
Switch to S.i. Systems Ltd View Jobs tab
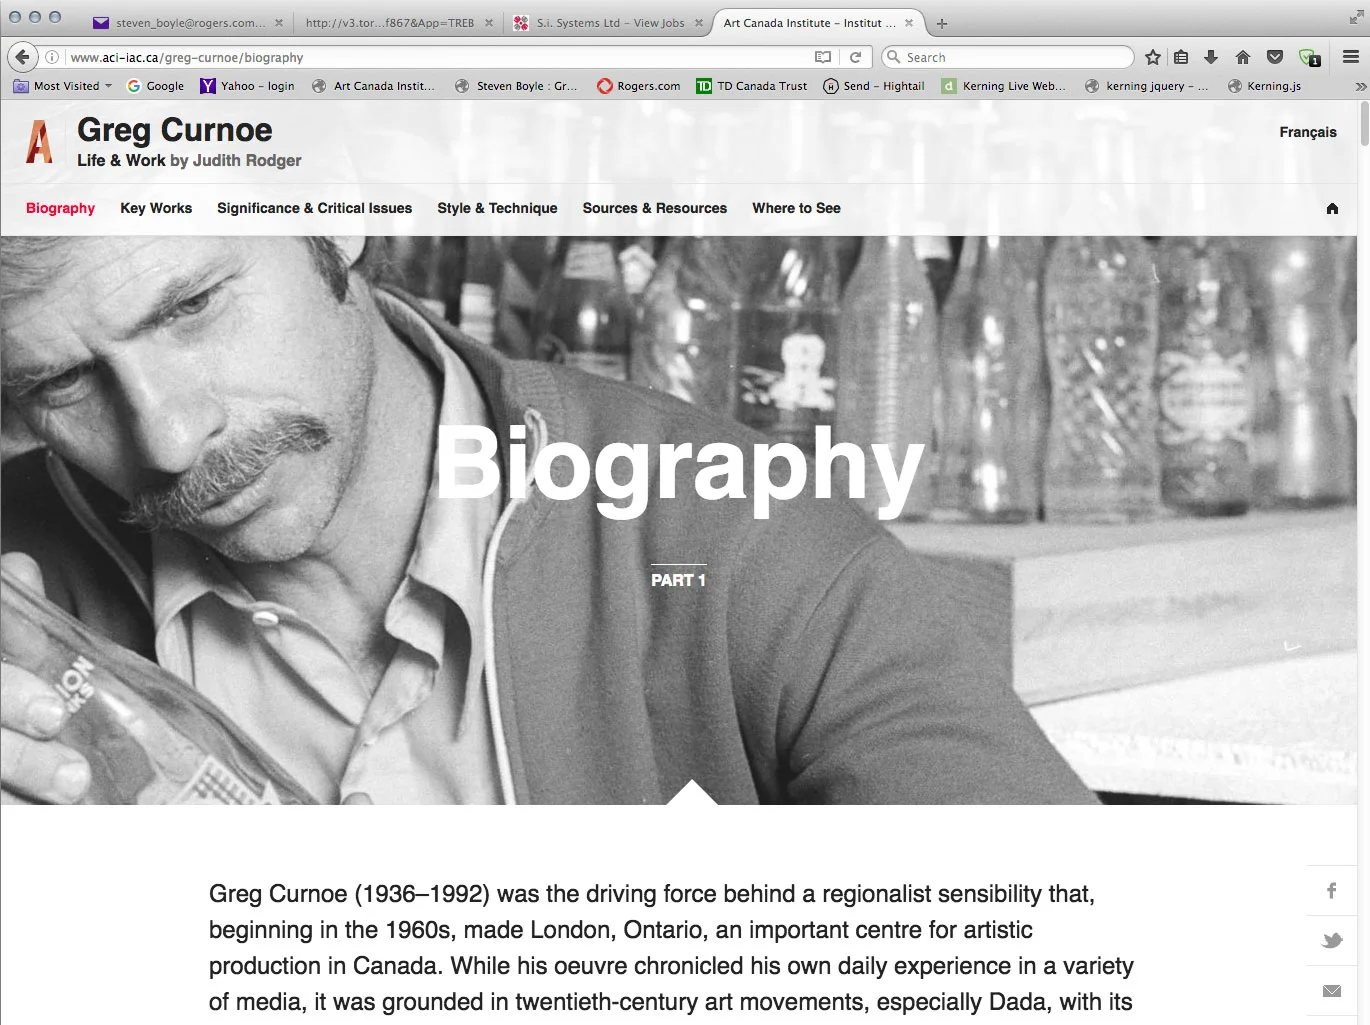[x=610, y=23]
